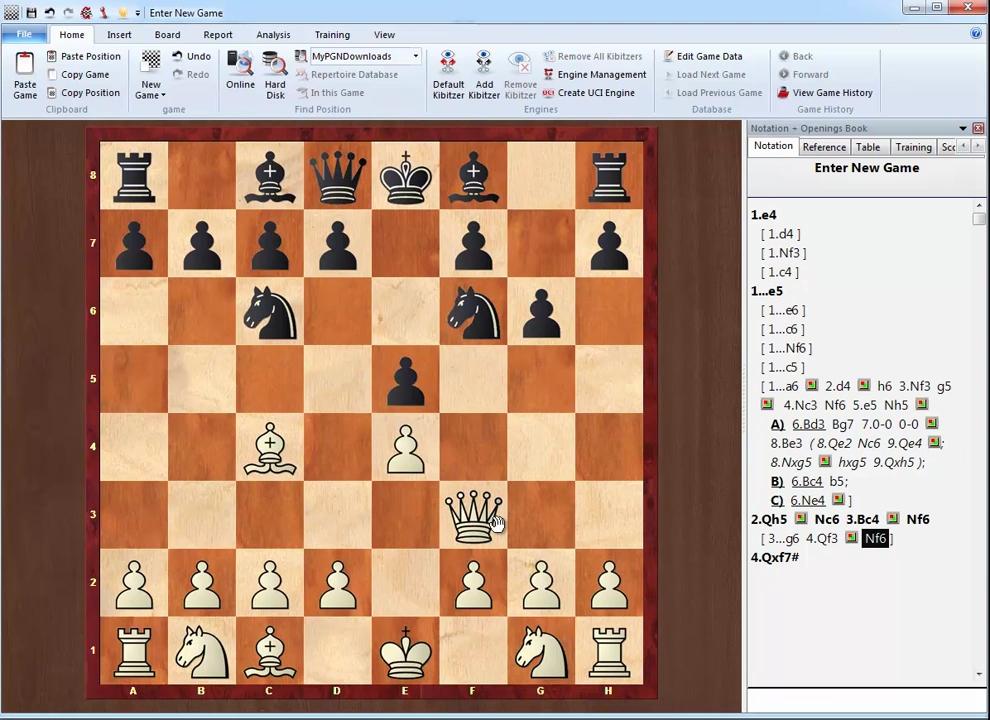This screenshot has width=990, height=720.
Task: Click the white queen on f3
Action: 472,516
